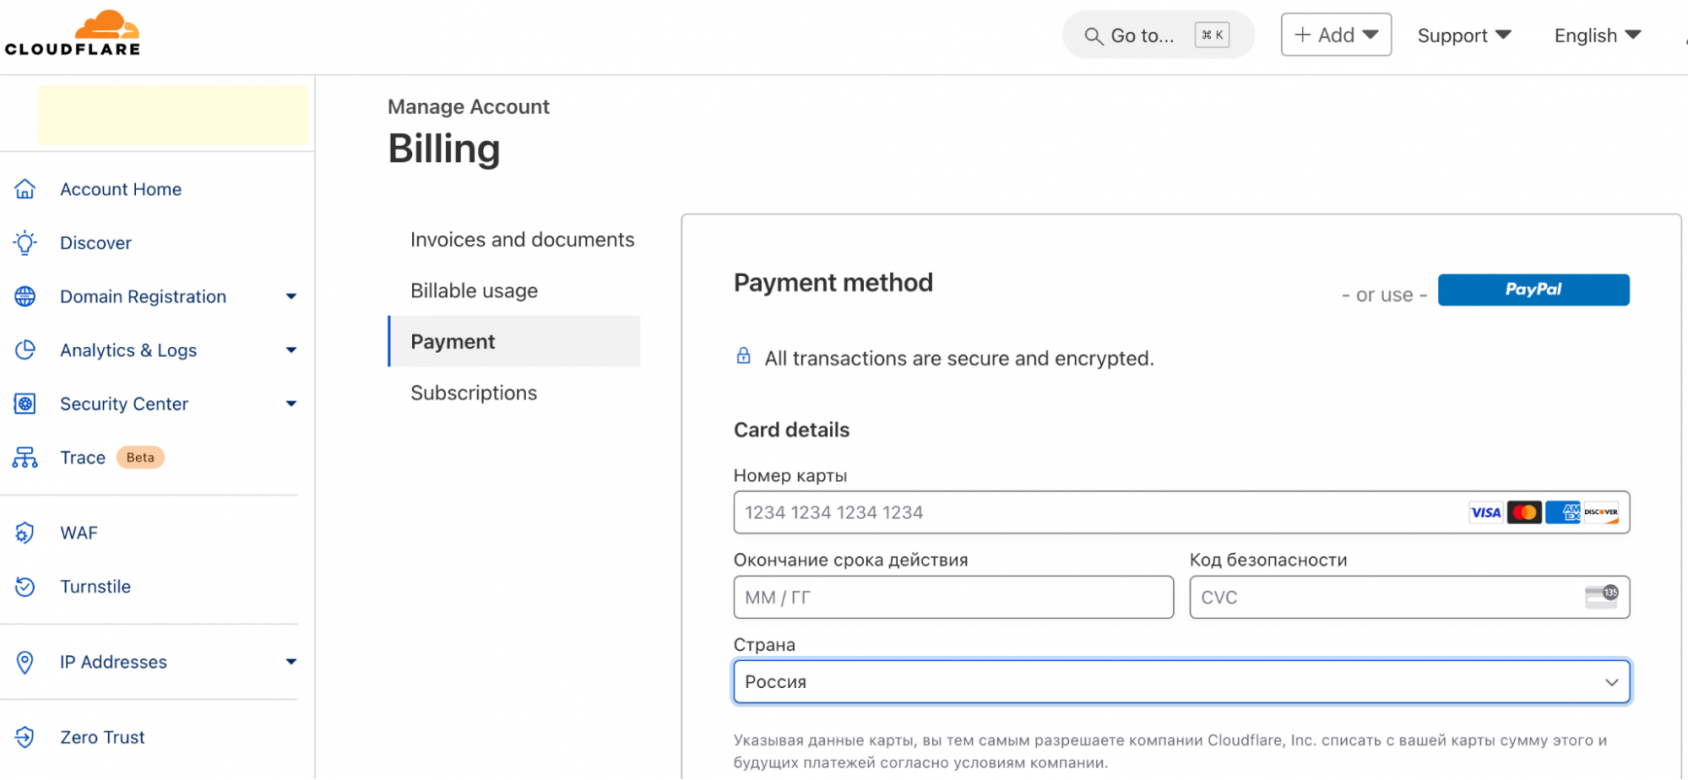Screen dimensions: 1688x780
Task: Expand the Domain Registration submenu arrow
Action: (291, 296)
